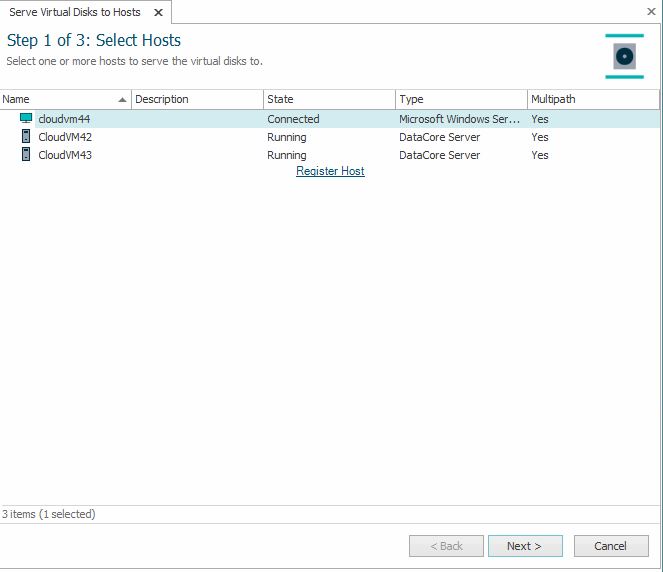
Task: Click the virtual disk wizard icon
Action: 624,56
